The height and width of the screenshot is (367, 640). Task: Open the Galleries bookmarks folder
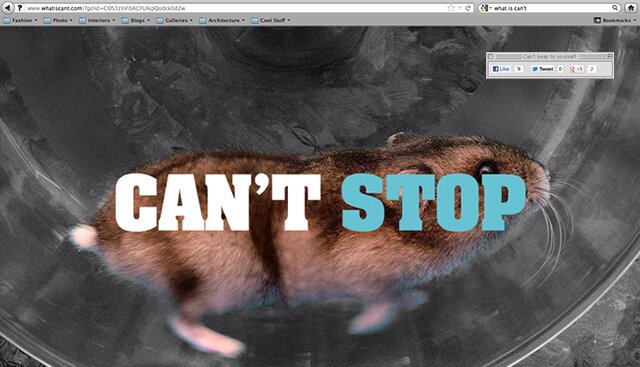point(174,20)
